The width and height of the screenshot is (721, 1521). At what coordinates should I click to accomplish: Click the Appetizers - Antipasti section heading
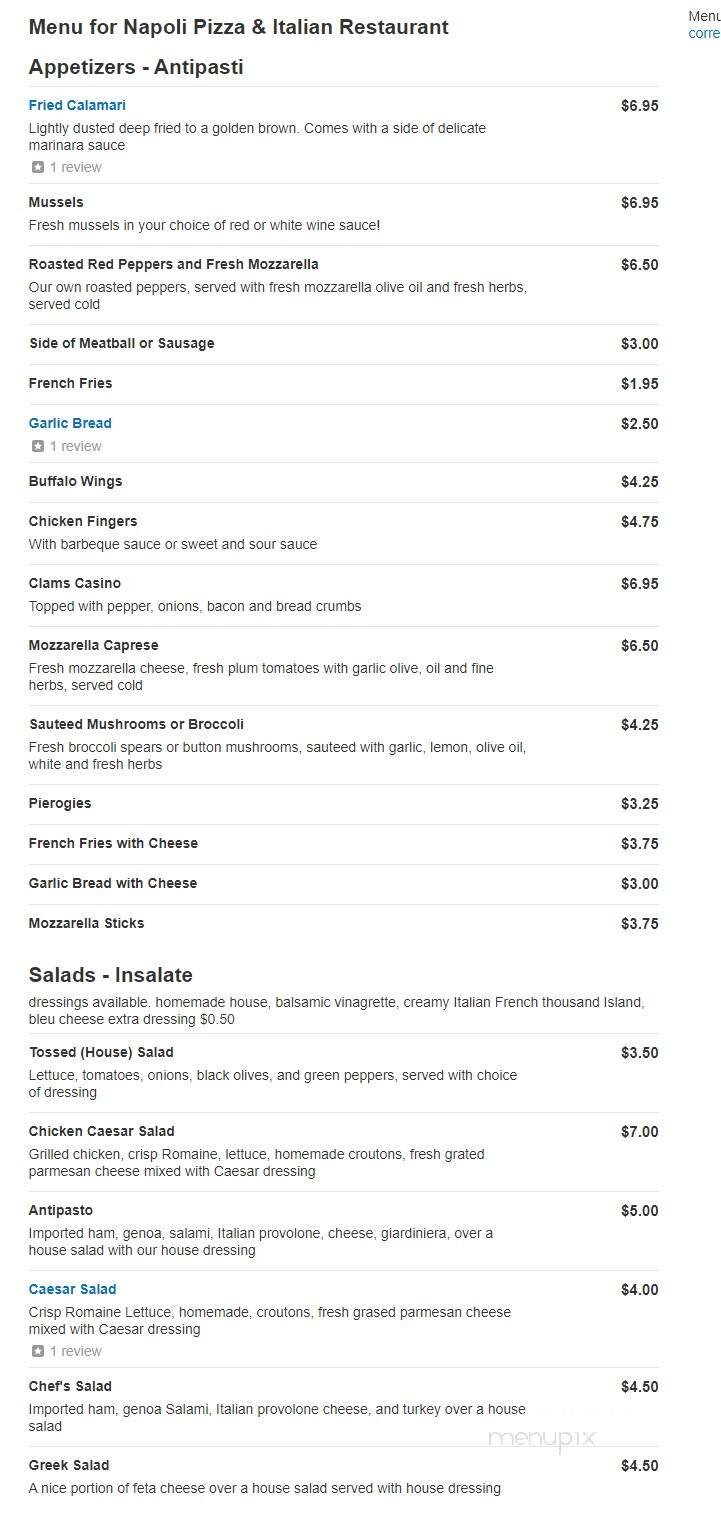[x=136, y=67]
